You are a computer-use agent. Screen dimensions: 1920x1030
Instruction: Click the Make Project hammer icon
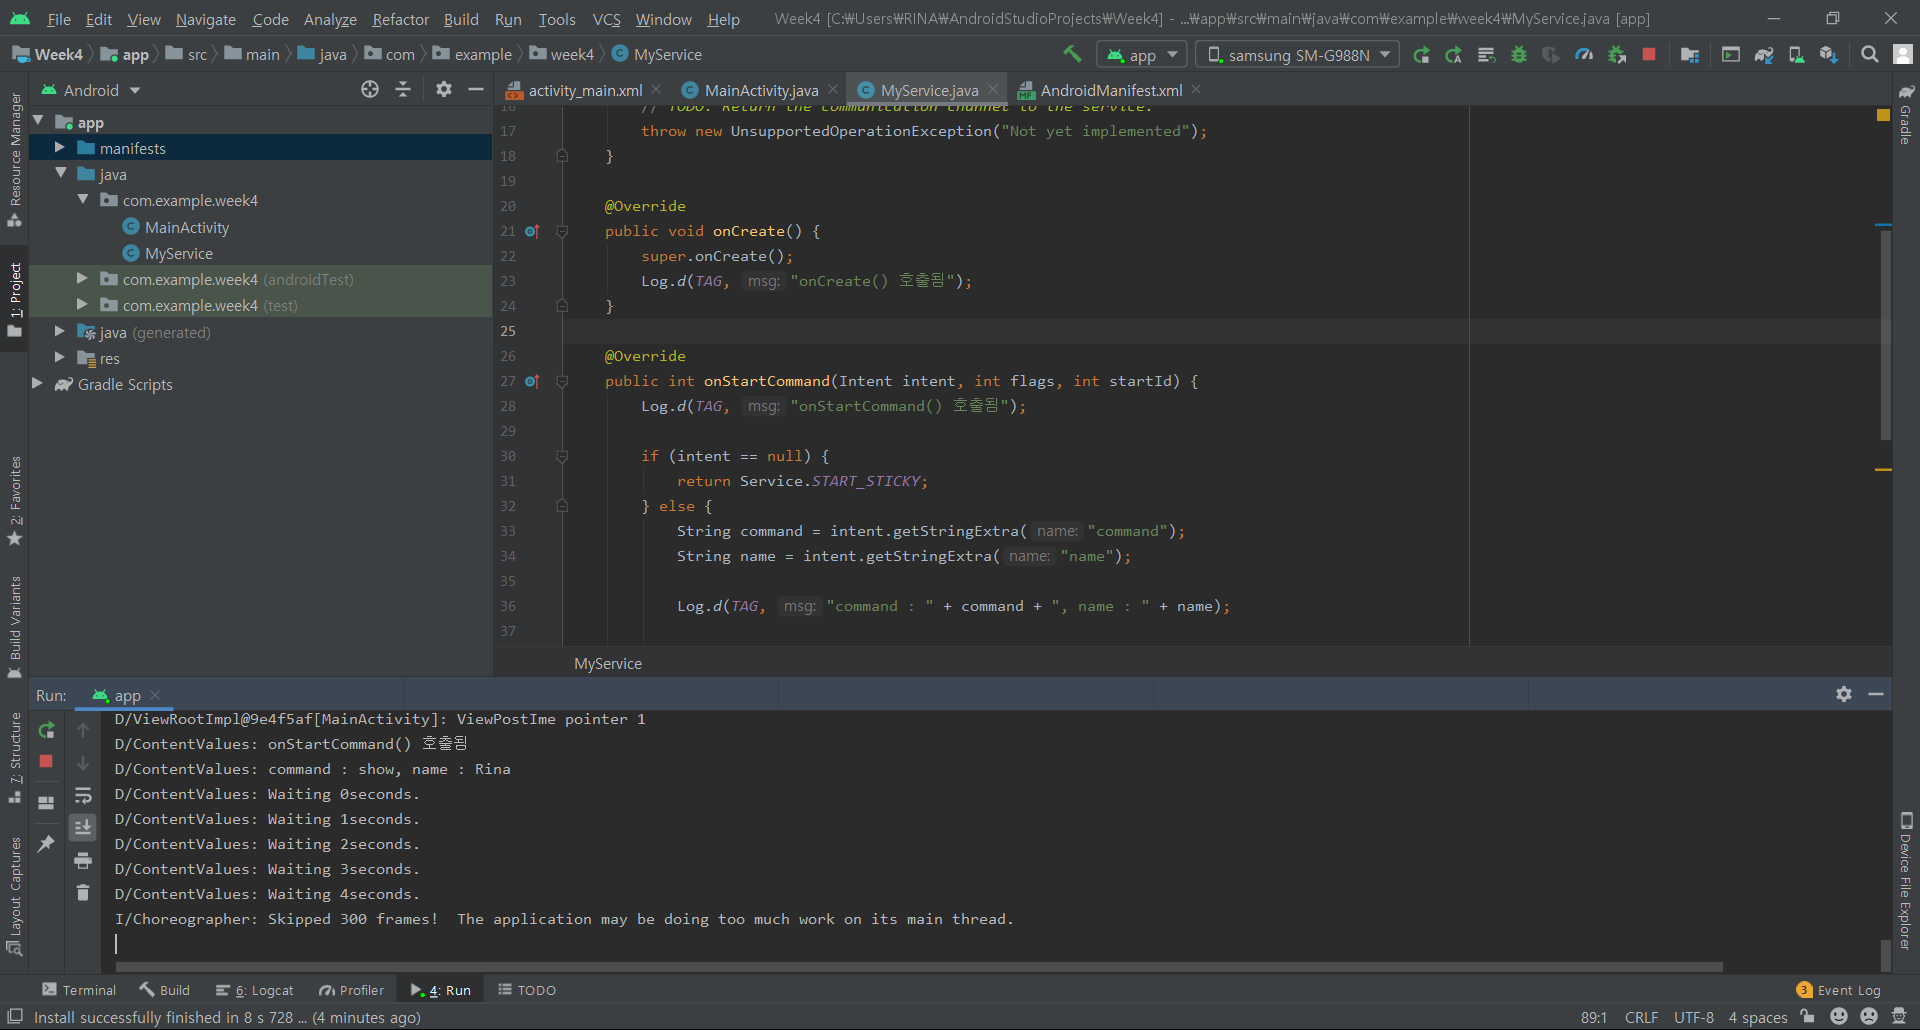coord(1072,54)
